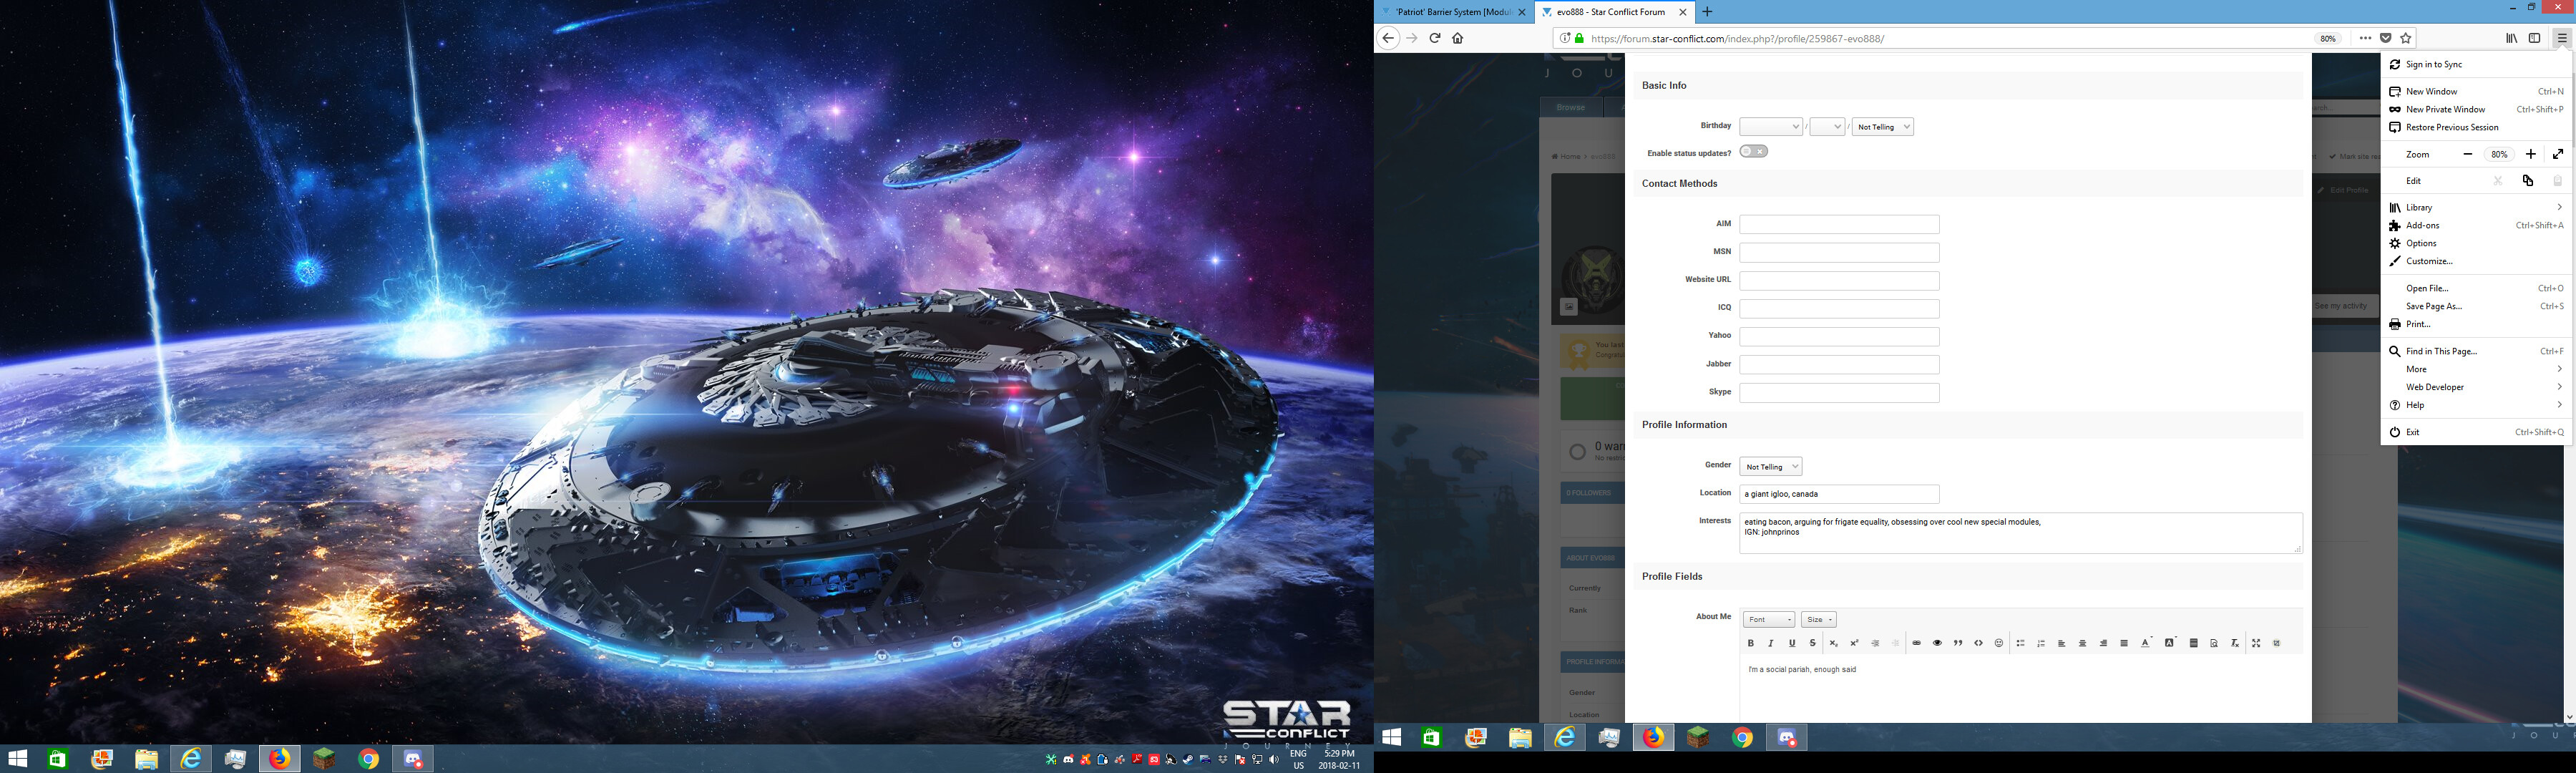2576x773 pixels.
Task: Insert a quote block with the quote icon
Action: 1958,643
